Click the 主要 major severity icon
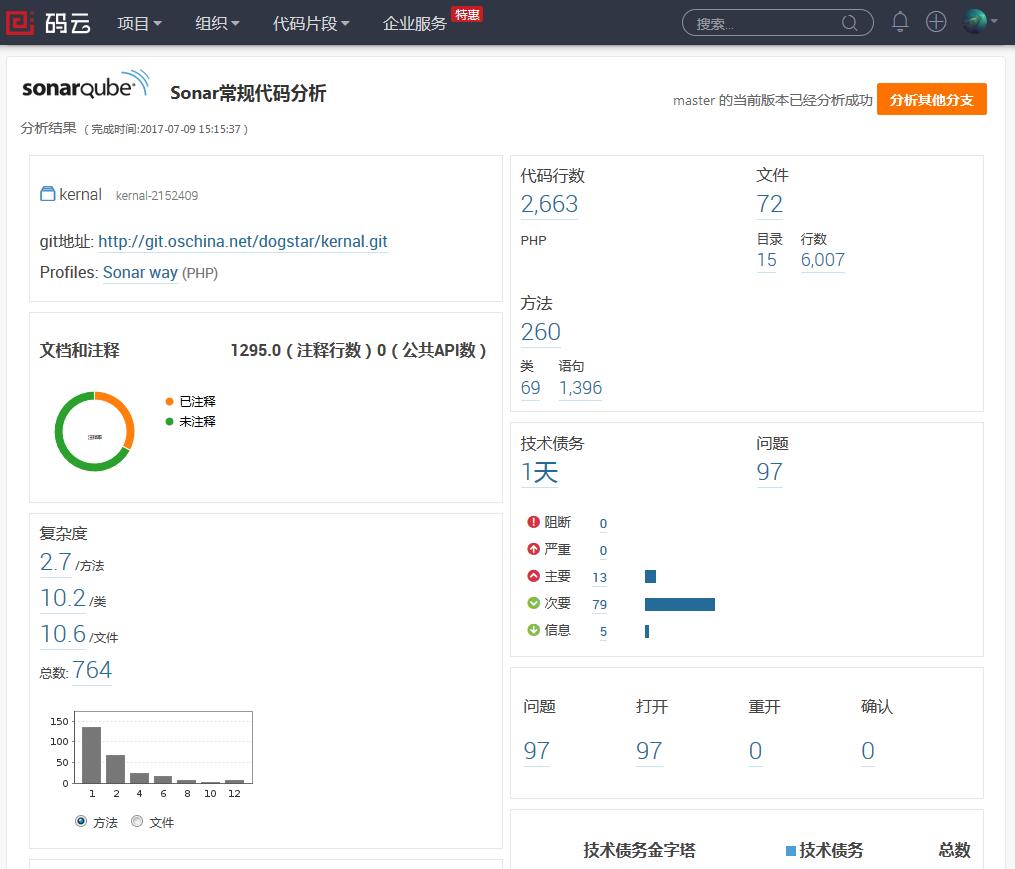Image resolution: width=1015 pixels, height=869 pixels. [533, 576]
